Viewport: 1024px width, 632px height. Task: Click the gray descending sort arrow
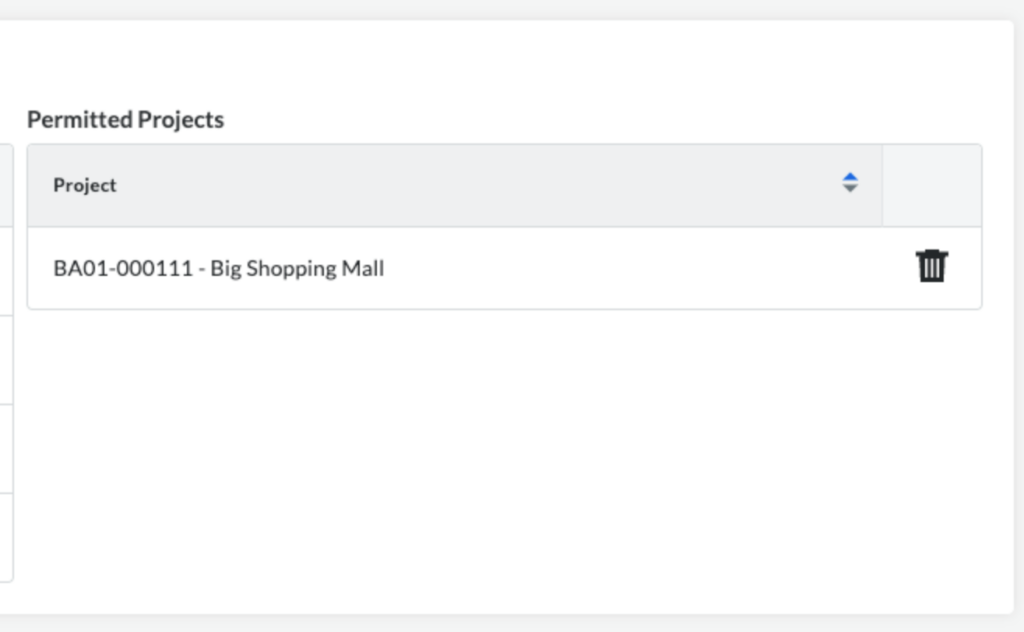point(850,189)
